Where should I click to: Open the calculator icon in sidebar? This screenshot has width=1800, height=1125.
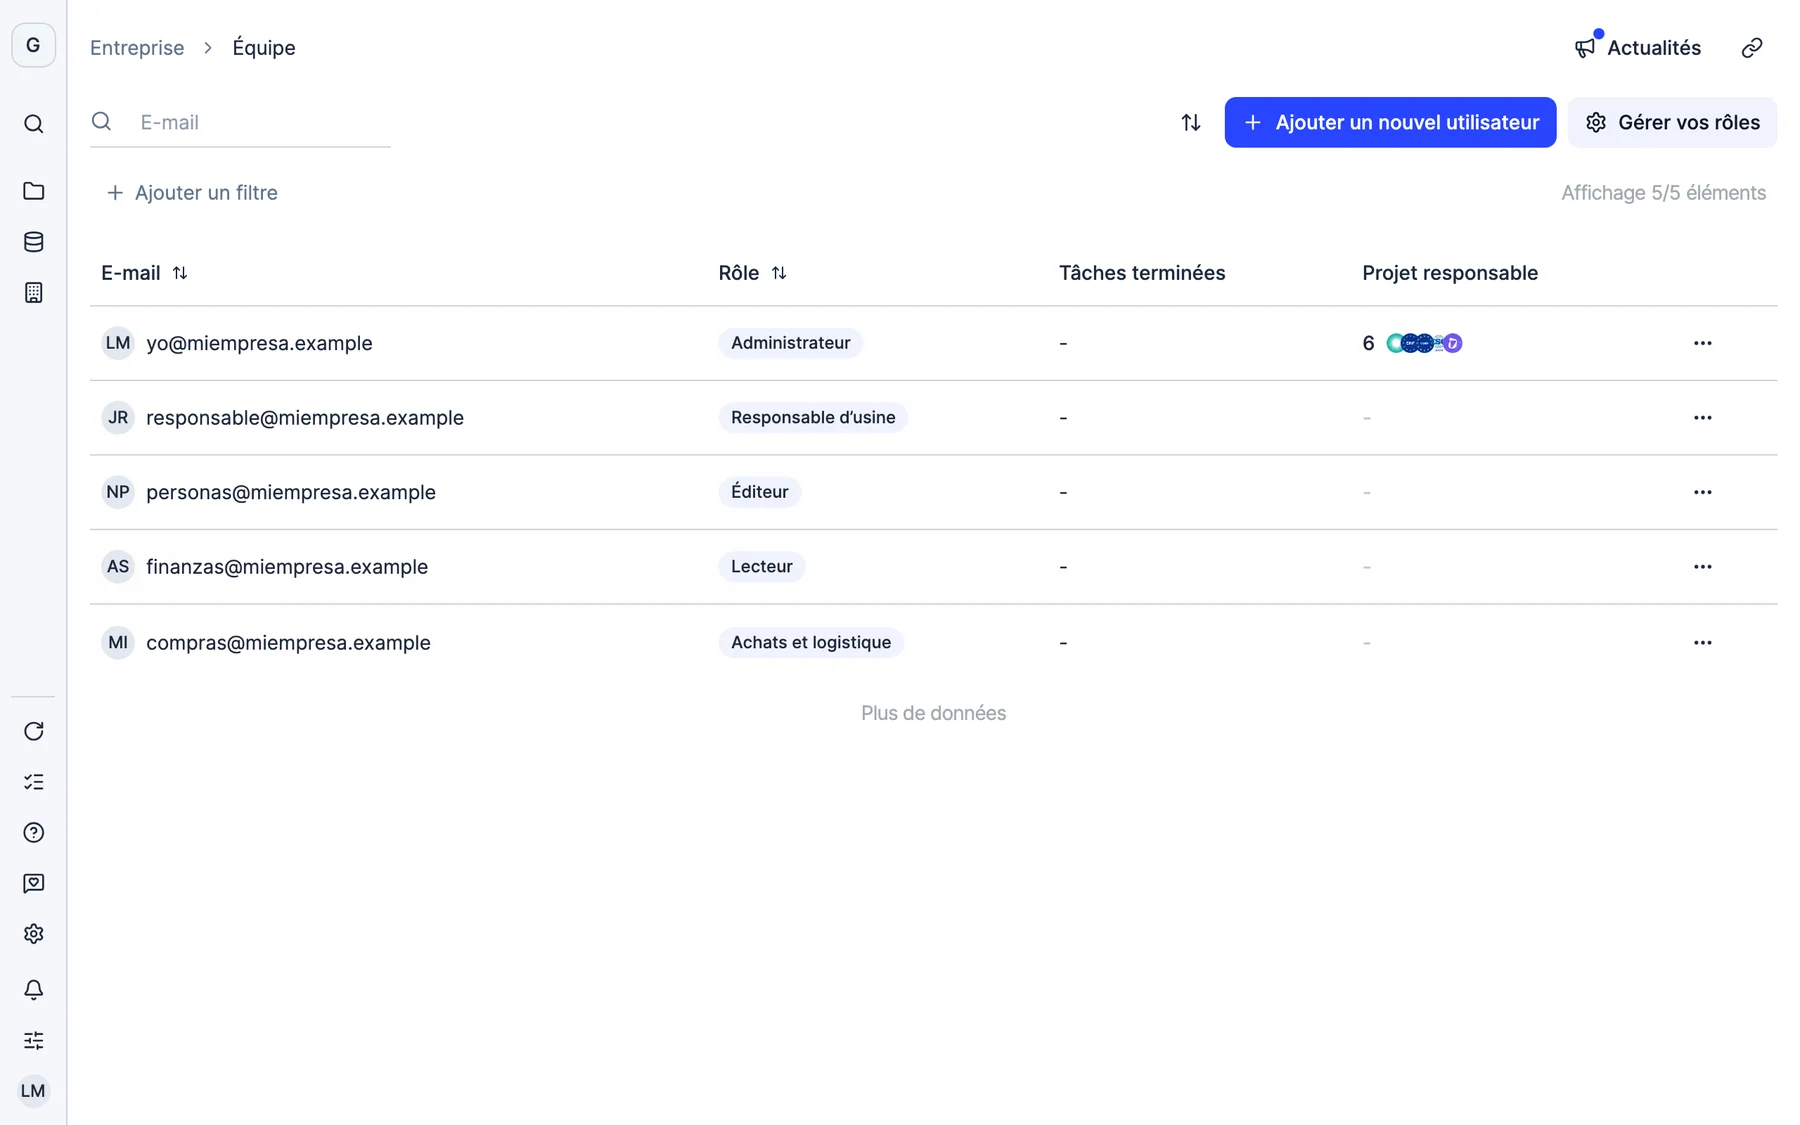(x=33, y=293)
